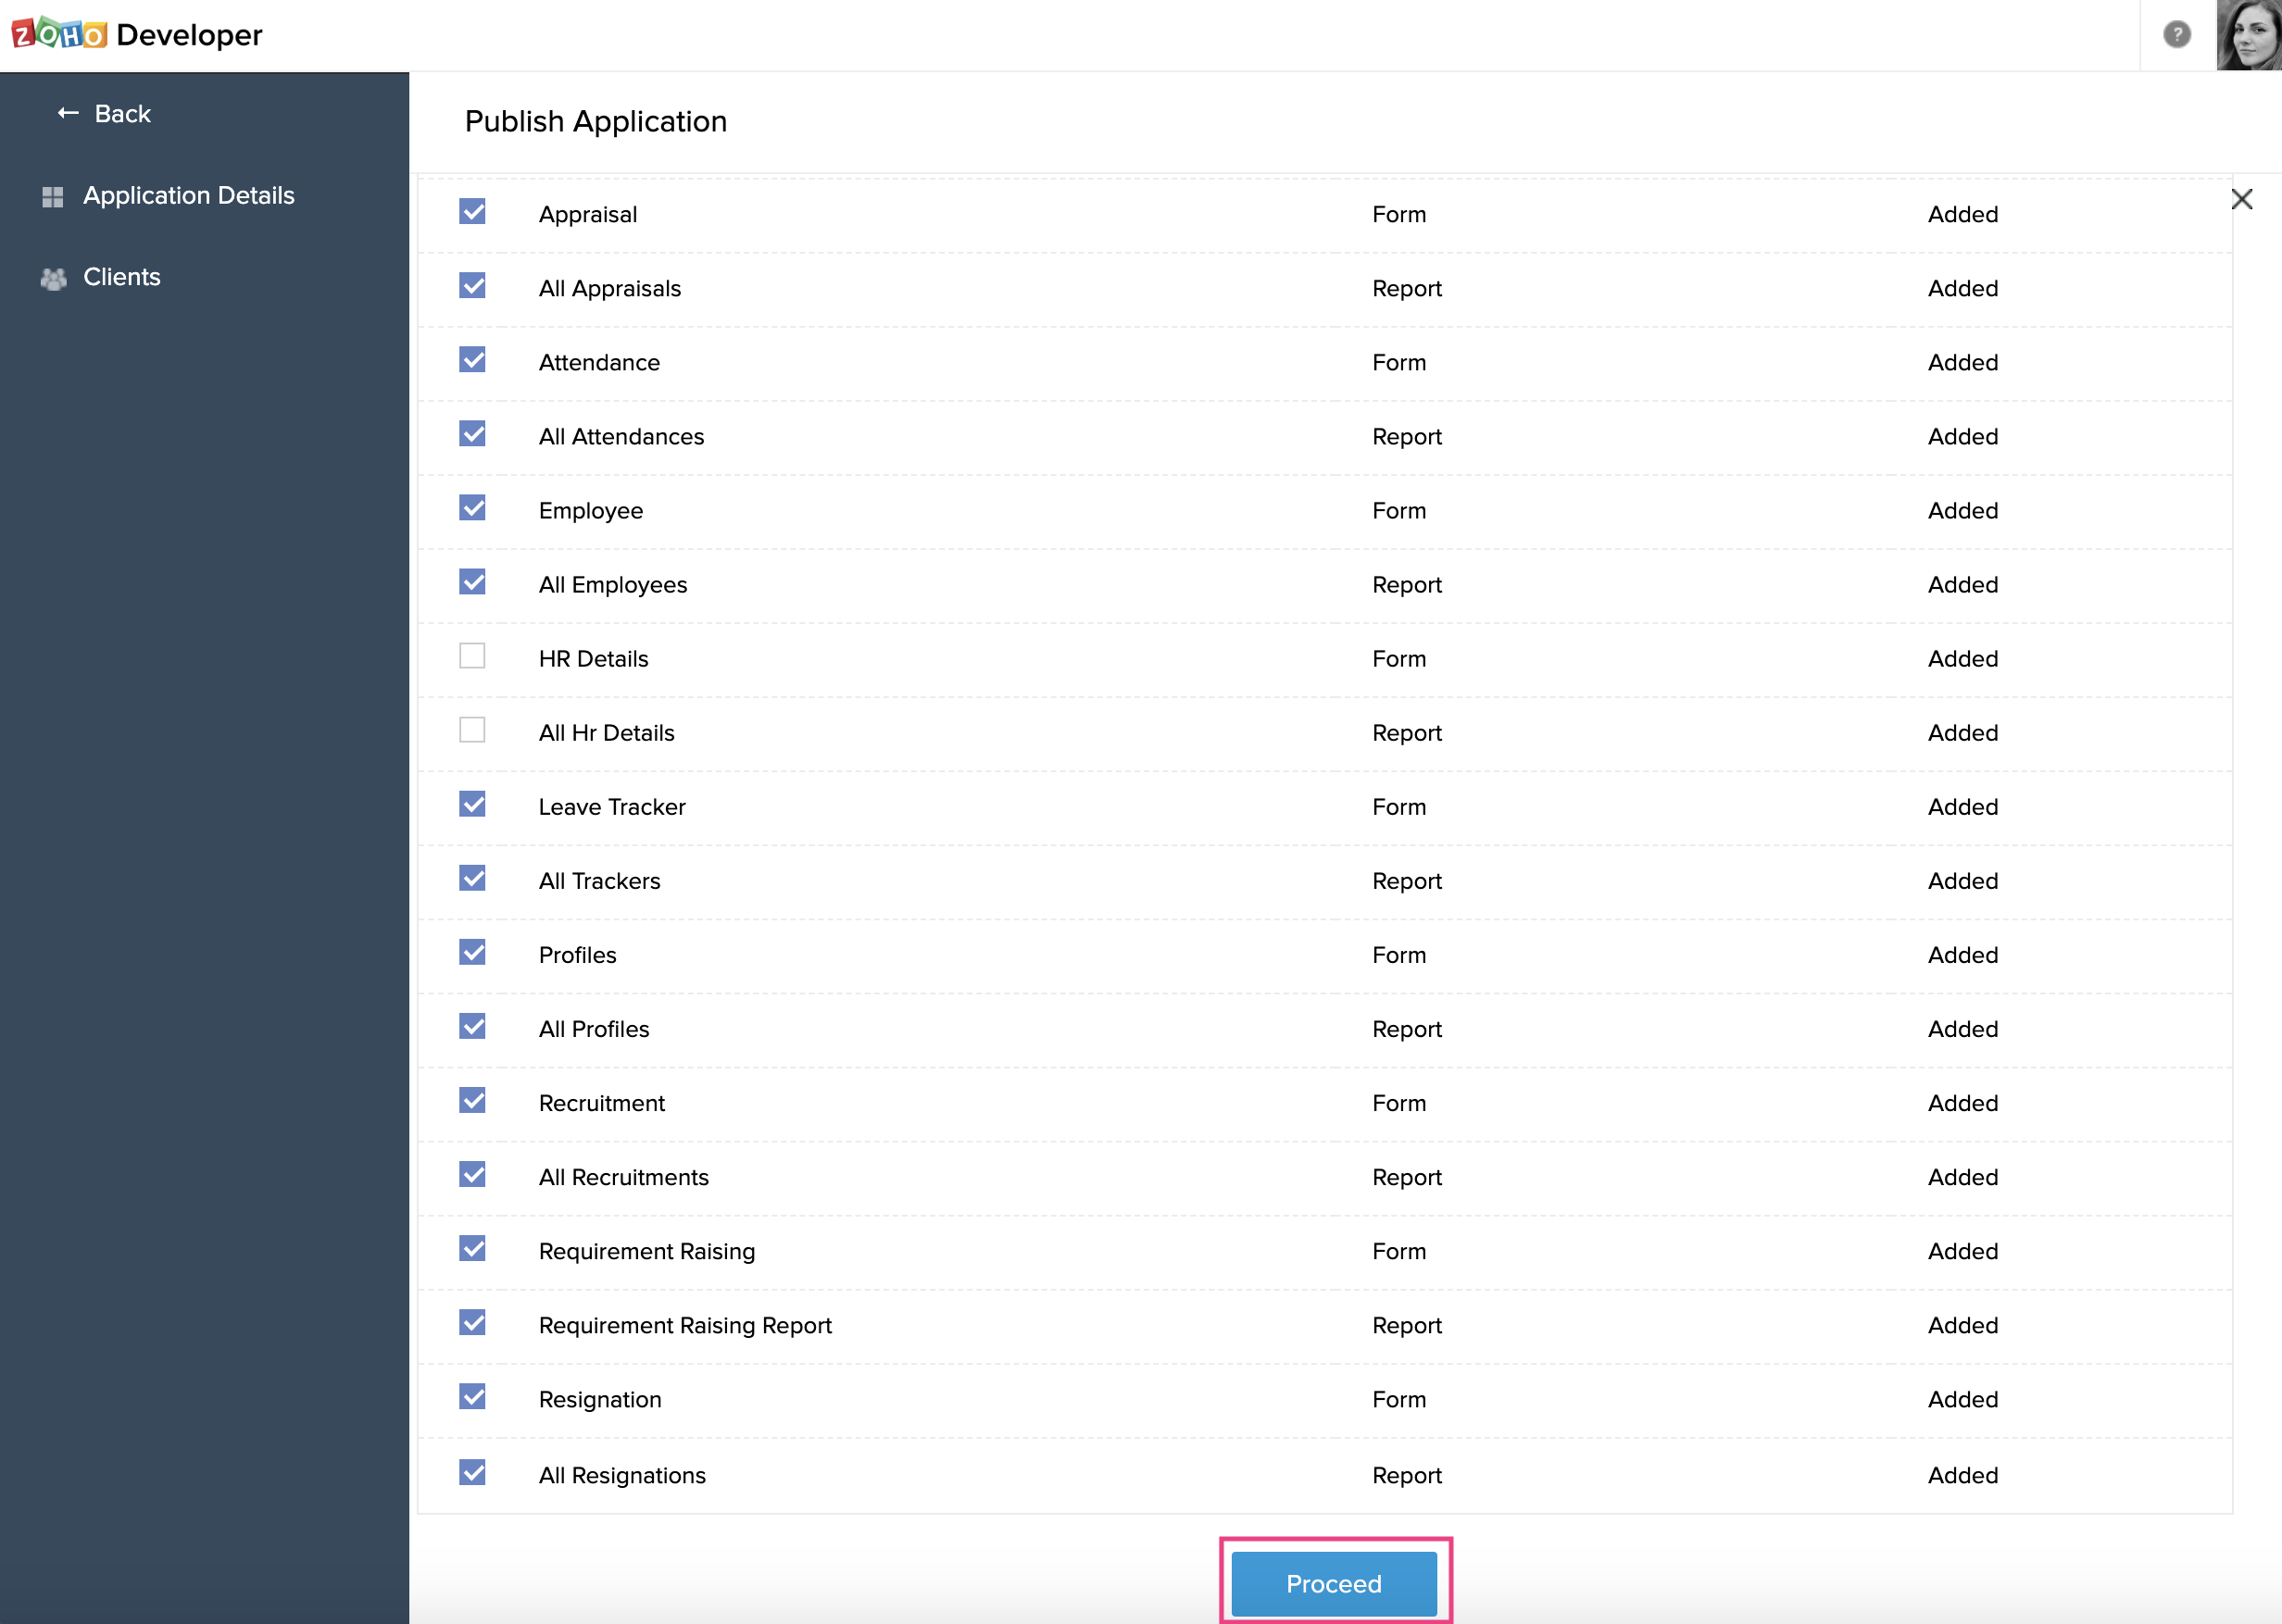Open the help question mark icon
This screenshot has height=1624, width=2282.
click(x=2176, y=34)
